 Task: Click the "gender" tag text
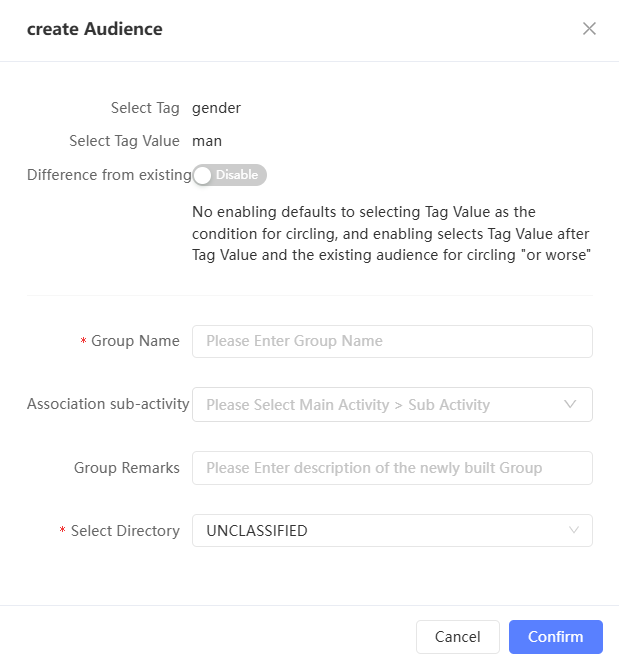pos(216,108)
